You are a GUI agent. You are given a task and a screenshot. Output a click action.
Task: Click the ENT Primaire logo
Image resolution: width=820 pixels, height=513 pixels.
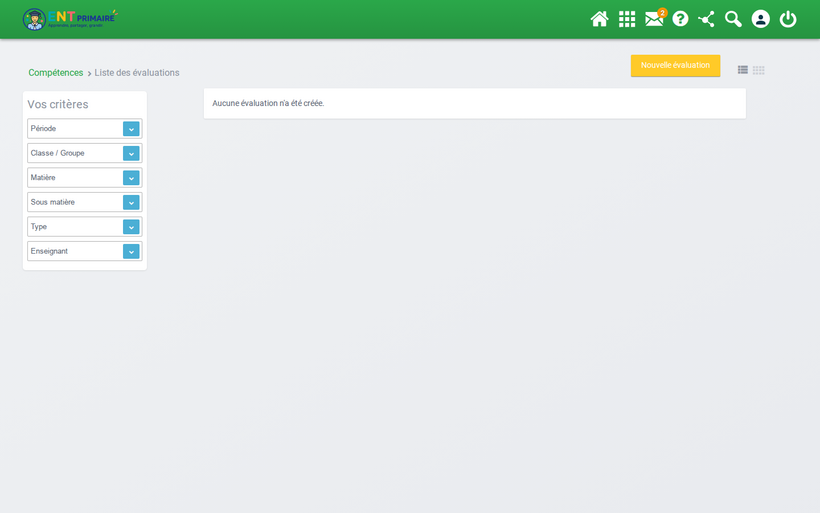point(70,19)
